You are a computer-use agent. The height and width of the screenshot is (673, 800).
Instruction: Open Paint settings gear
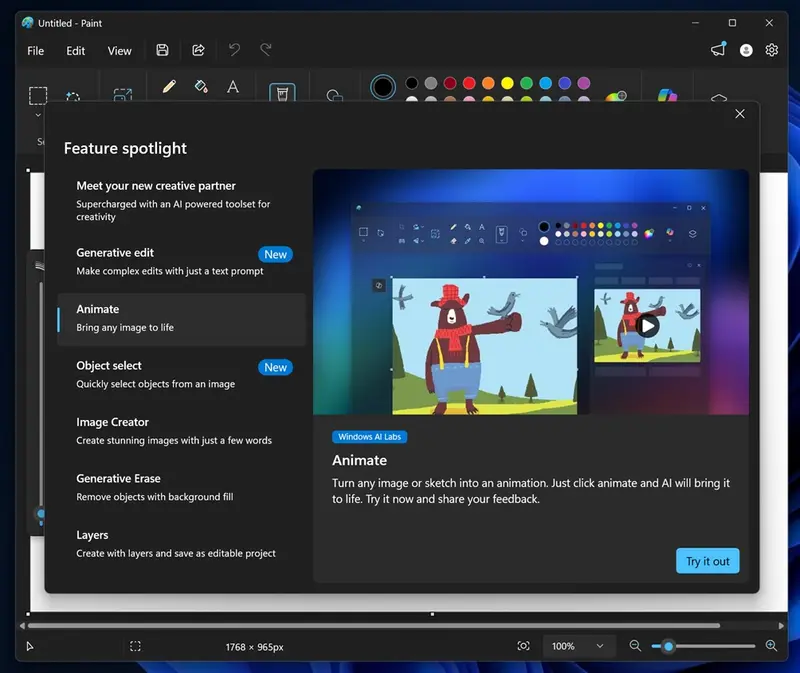click(771, 50)
